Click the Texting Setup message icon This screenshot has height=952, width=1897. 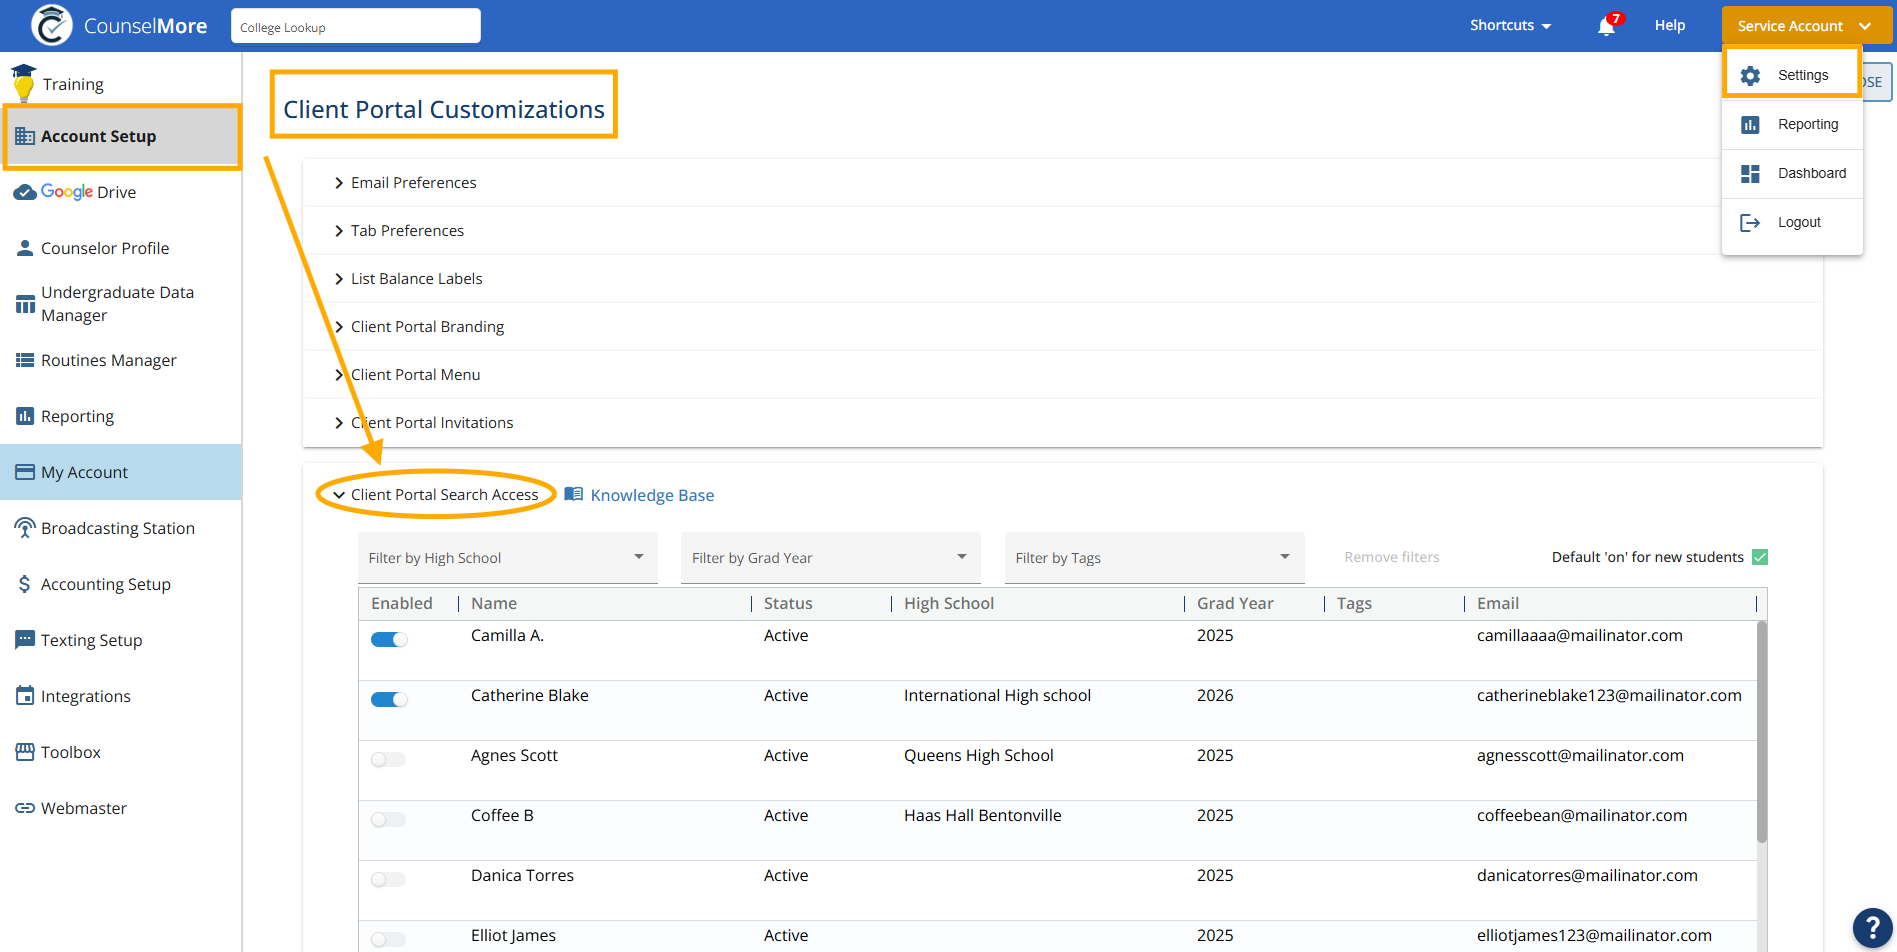click(x=25, y=640)
